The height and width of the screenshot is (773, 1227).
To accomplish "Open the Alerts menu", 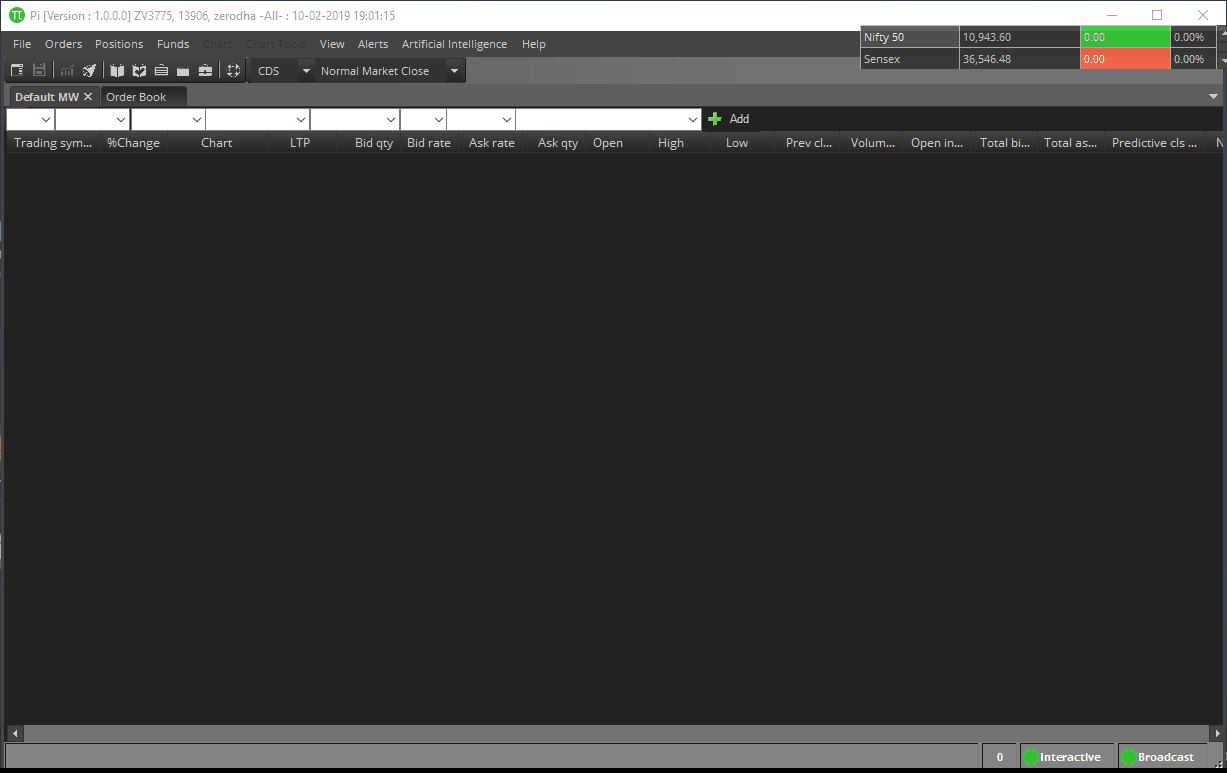I will click(373, 44).
